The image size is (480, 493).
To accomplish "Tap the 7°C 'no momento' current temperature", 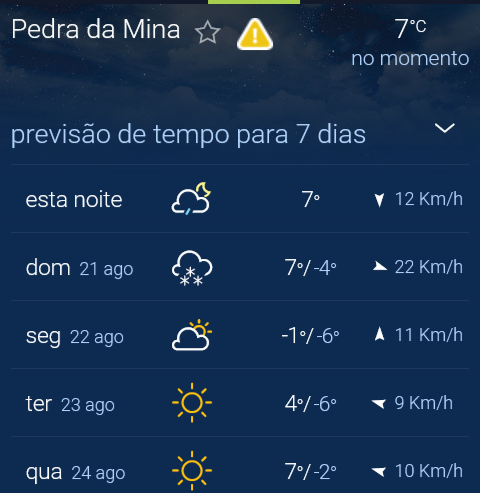I will [x=410, y=43].
